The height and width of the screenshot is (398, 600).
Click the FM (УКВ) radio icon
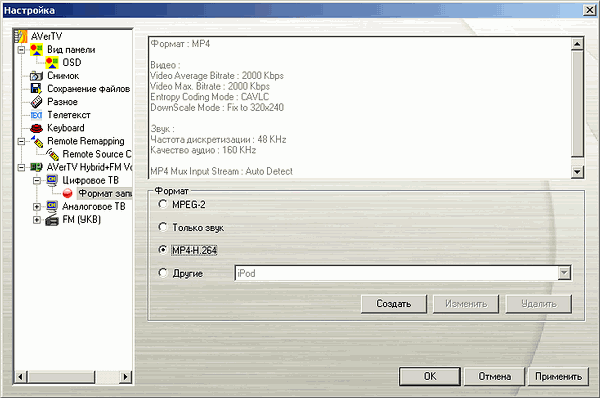coord(52,220)
